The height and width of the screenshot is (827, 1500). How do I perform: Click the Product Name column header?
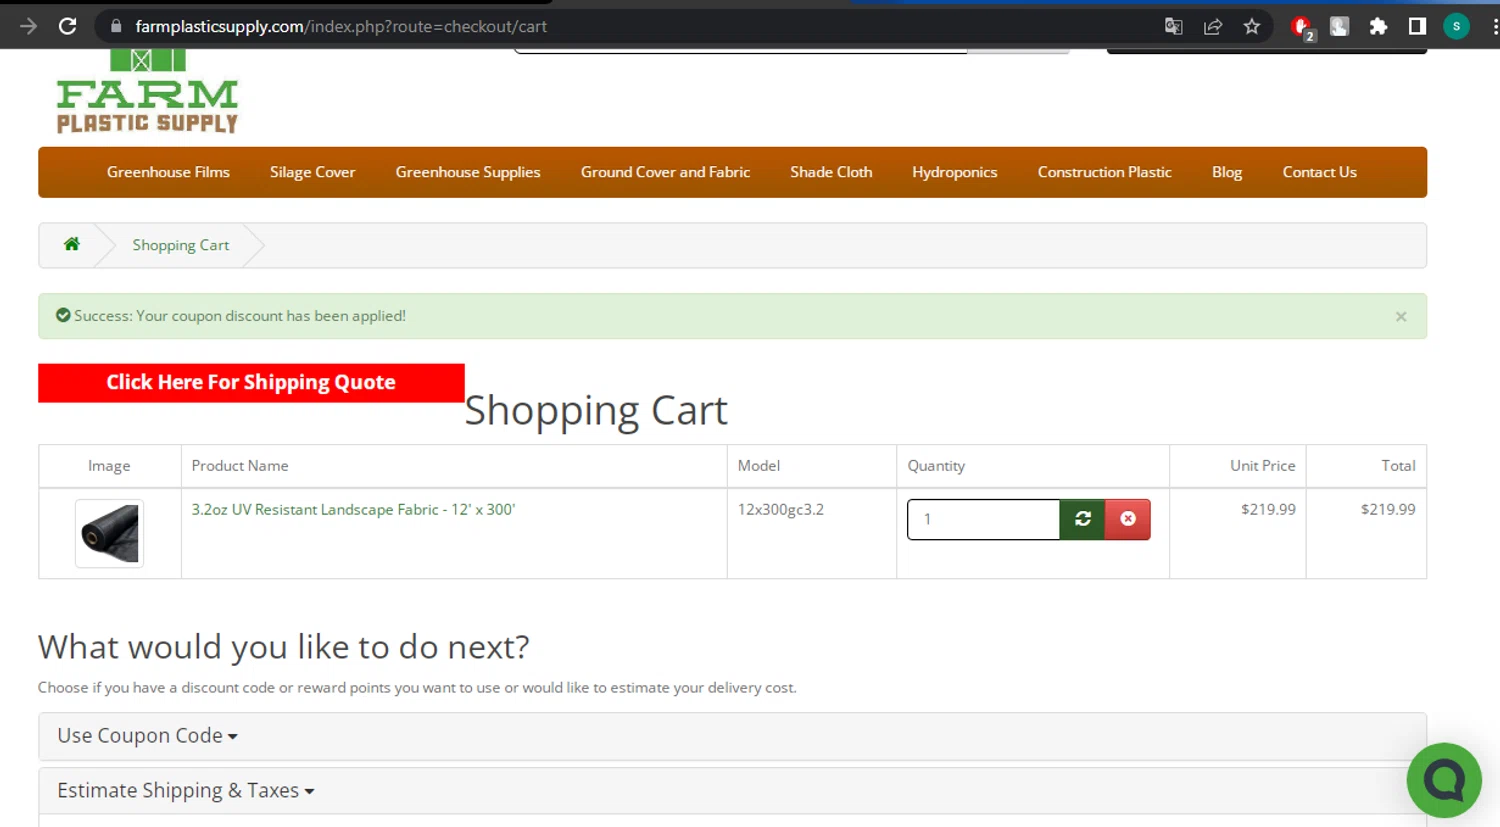pyautogui.click(x=240, y=466)
